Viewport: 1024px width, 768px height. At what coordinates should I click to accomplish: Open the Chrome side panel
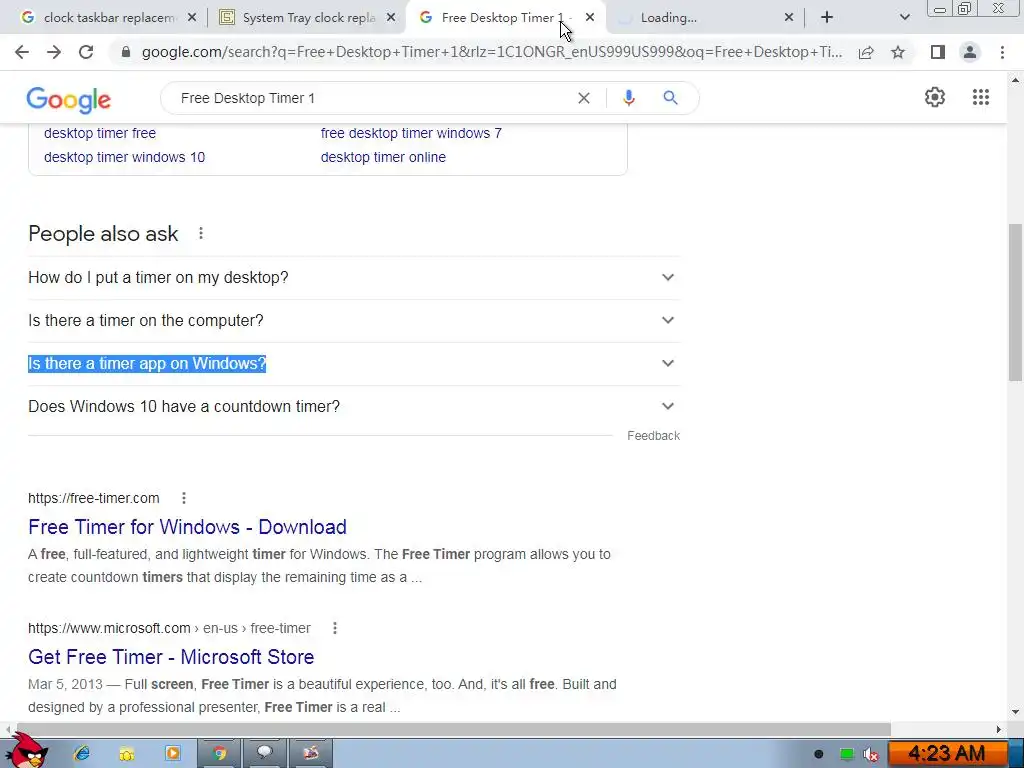coord(938,52)
